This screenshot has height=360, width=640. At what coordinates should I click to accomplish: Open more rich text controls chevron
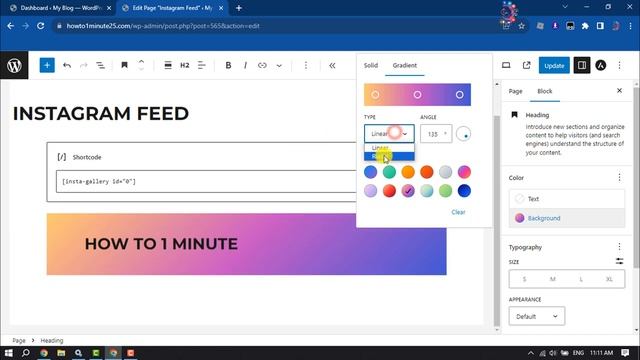[279, 65]
